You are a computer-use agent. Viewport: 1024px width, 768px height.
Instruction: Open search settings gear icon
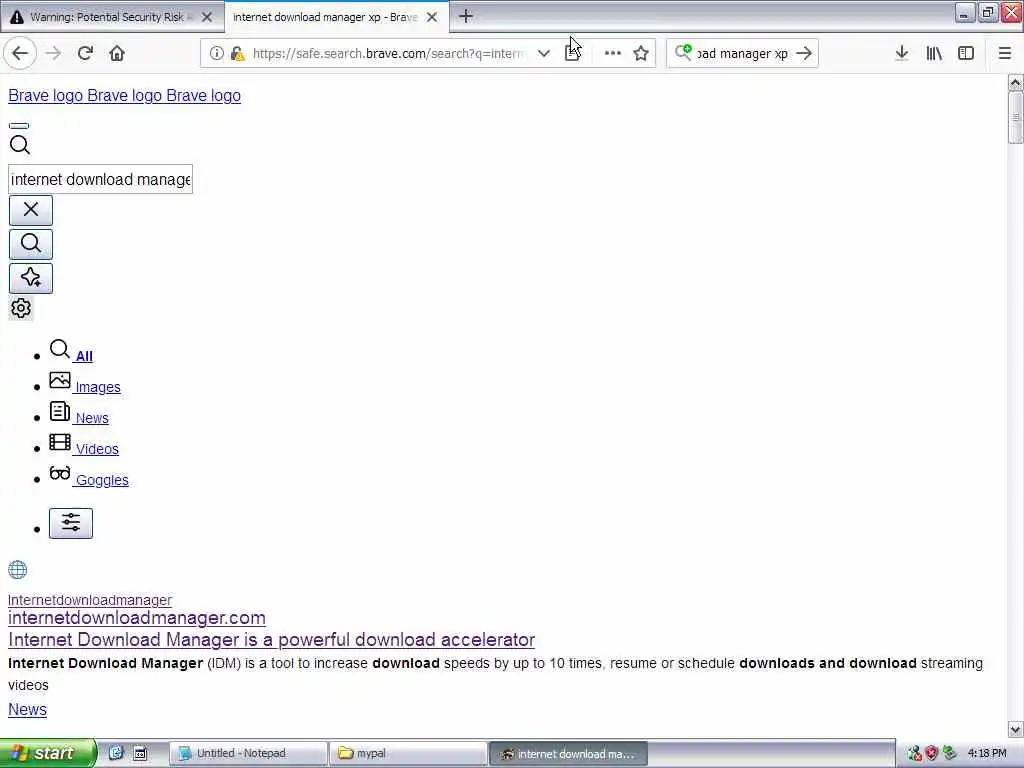(21, 308)
